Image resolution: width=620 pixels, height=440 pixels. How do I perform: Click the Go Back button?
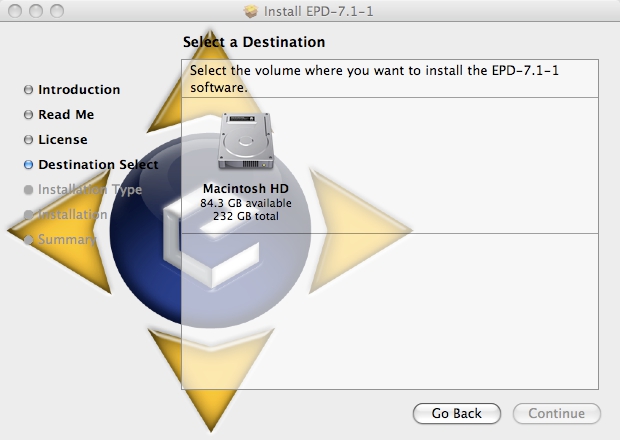click(457, 414)
